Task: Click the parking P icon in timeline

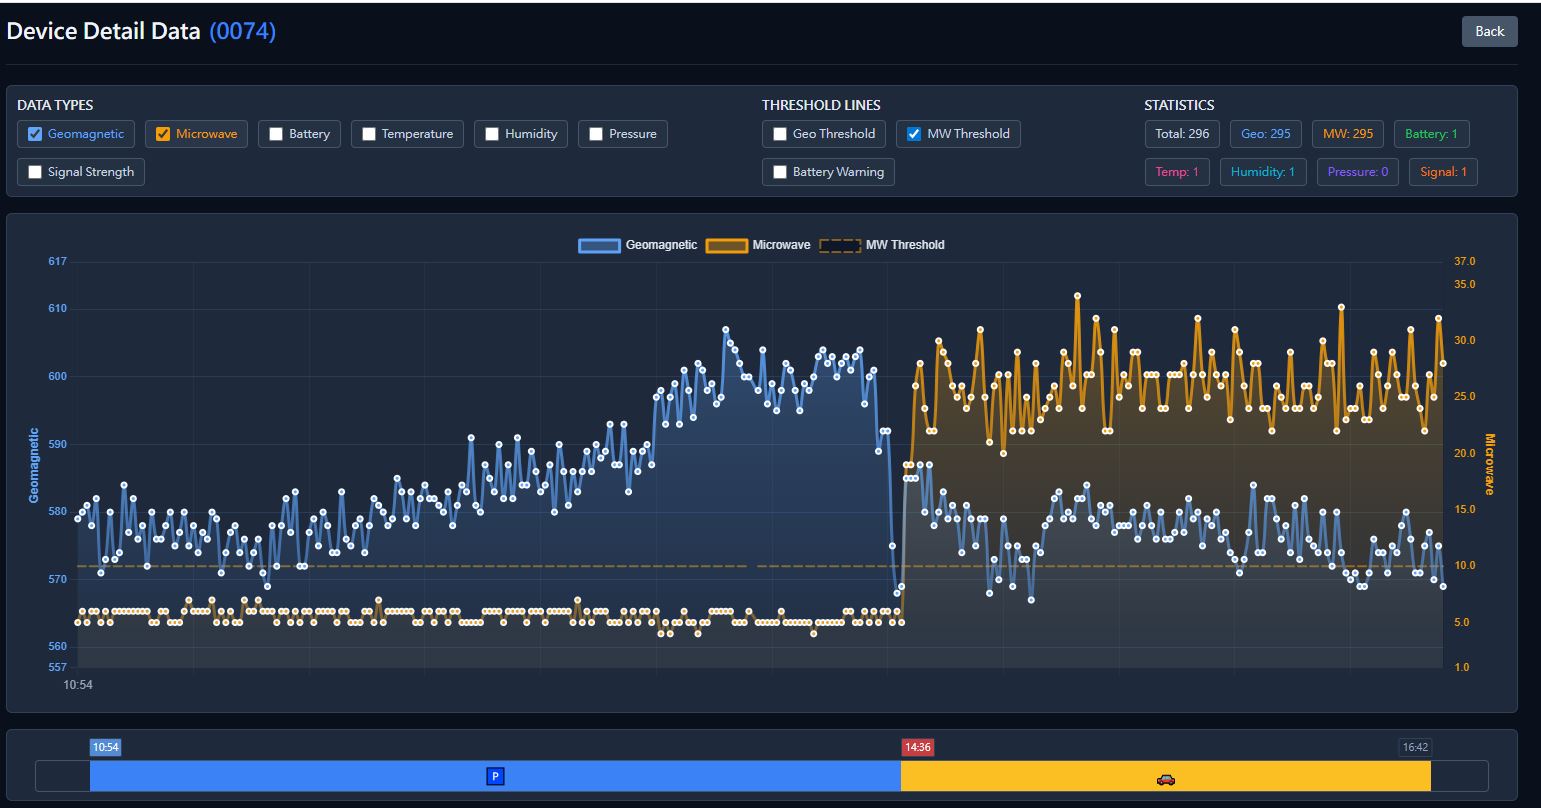Action: [494, 776]
